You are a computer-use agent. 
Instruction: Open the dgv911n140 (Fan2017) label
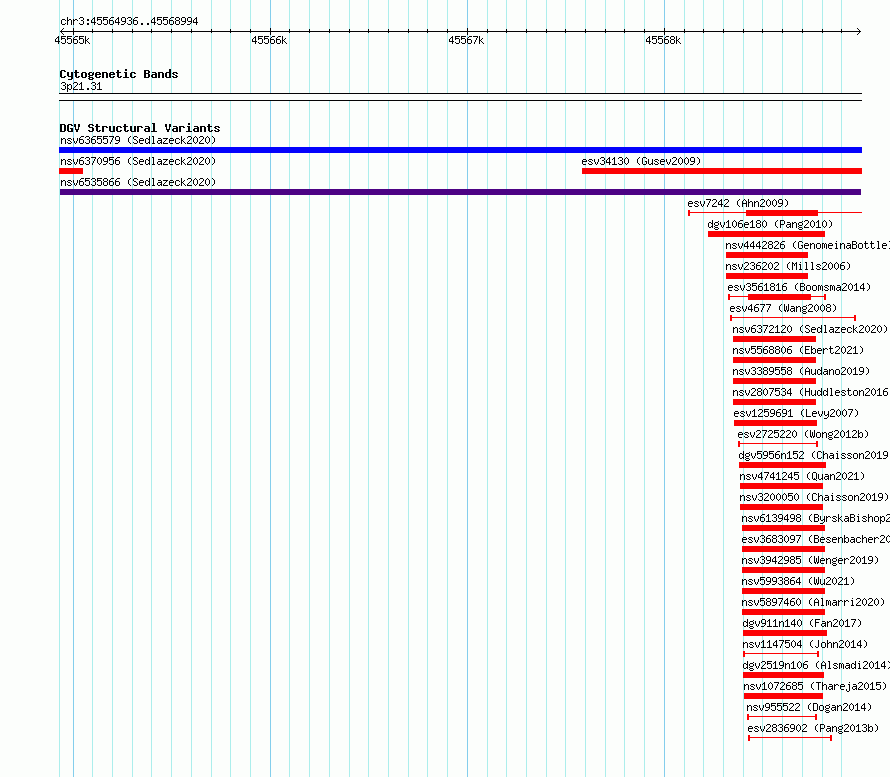(x=802, y=623)
